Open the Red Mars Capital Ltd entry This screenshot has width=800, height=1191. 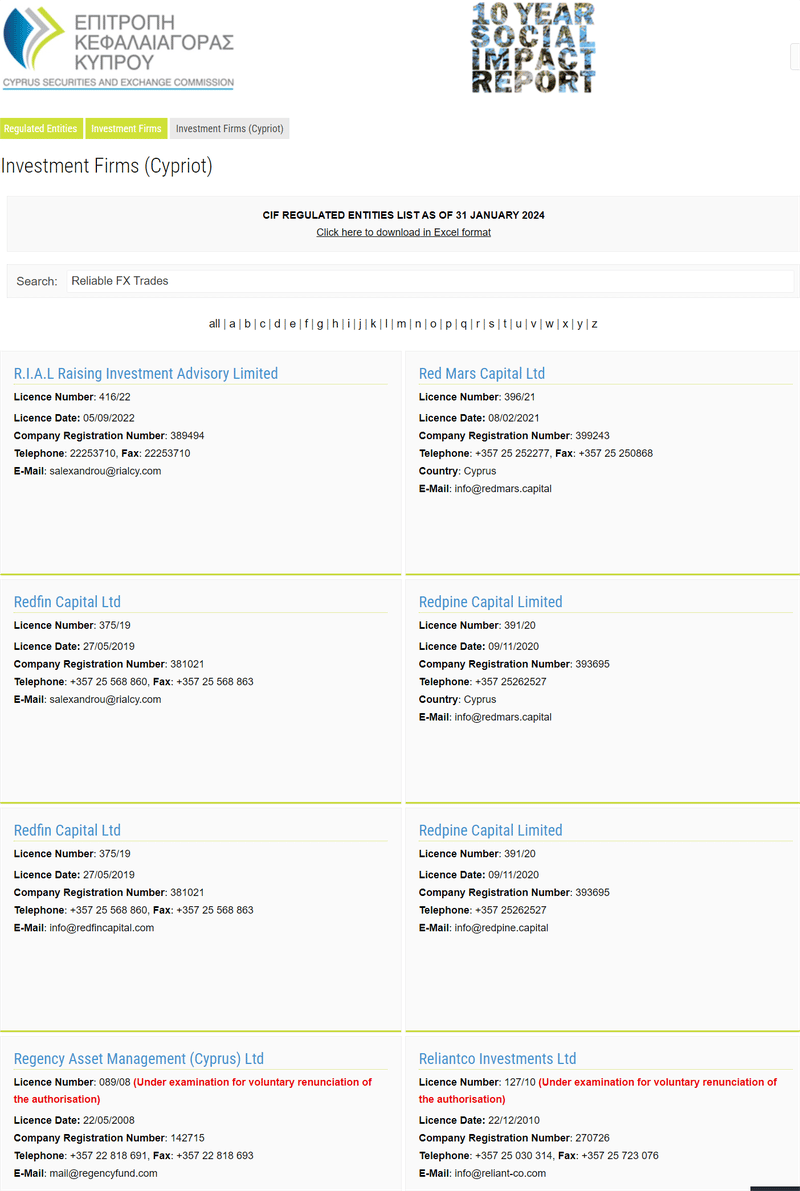pyautogui.click(x=482, y=374)
